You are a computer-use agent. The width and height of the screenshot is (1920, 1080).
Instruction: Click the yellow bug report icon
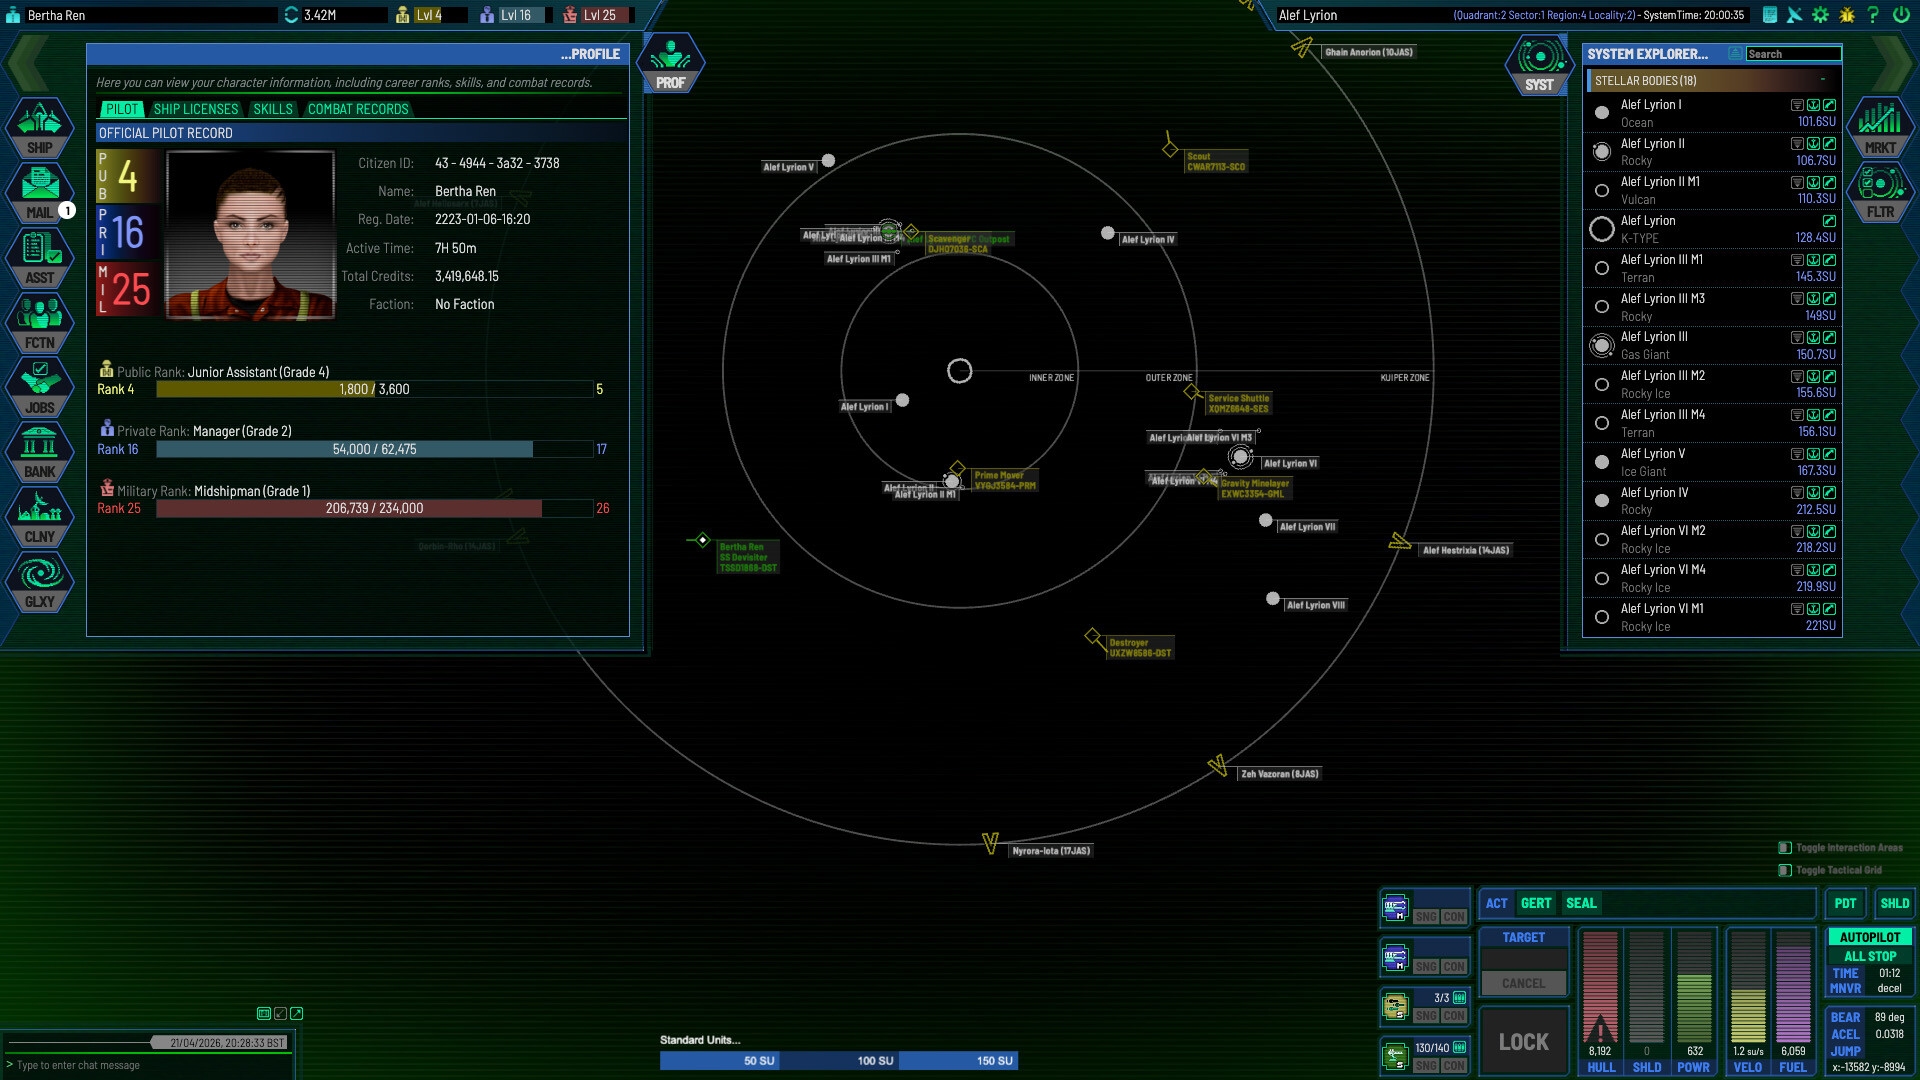pos(1847,15)
